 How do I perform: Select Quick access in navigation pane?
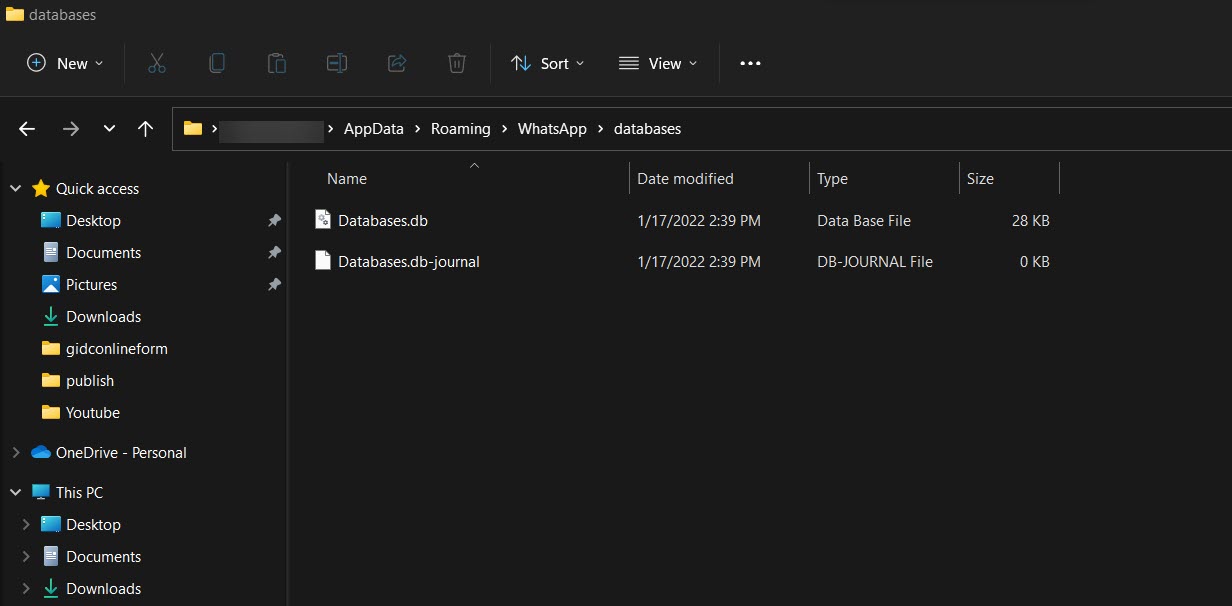pyautogui.click(x=97, y=188)
